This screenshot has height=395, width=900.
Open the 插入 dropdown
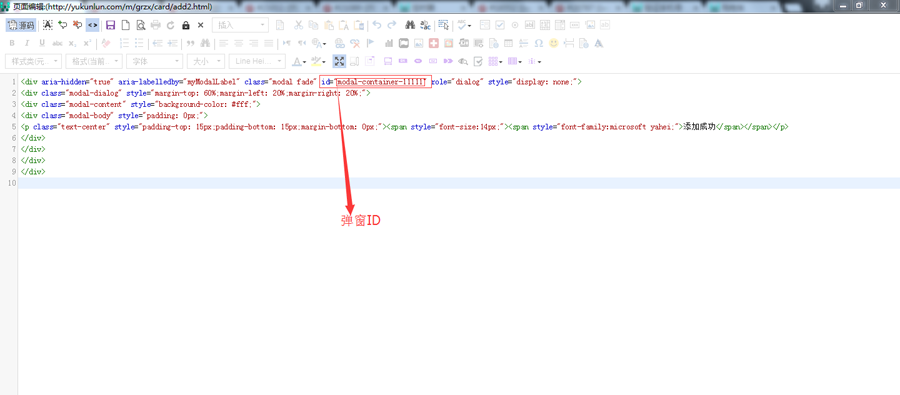point(240,25)
